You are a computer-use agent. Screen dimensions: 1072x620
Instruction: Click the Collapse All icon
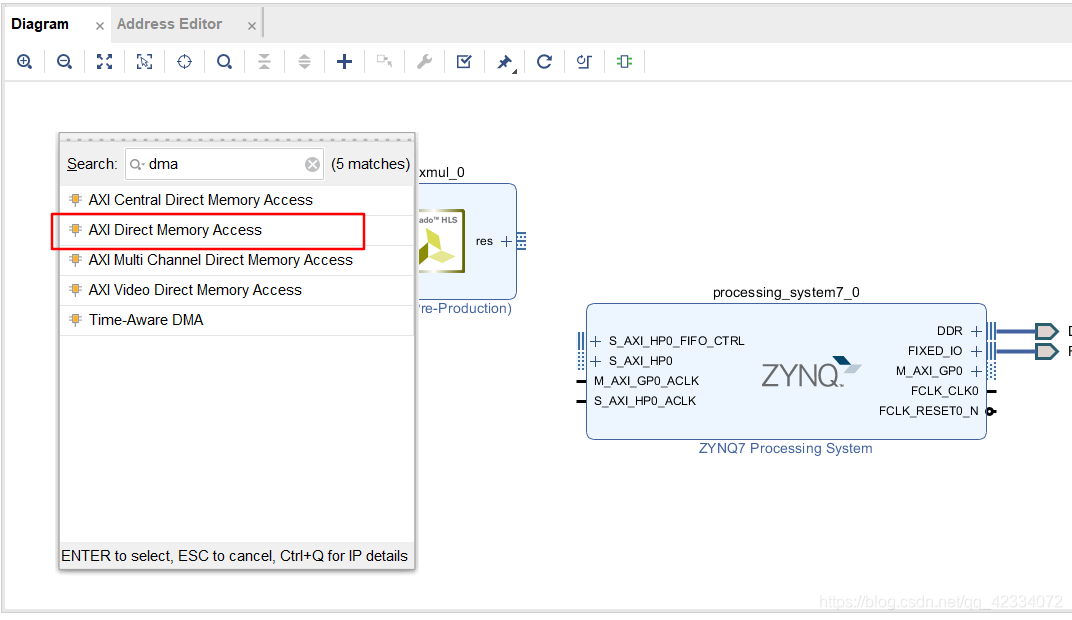click(x=265, y=62)
